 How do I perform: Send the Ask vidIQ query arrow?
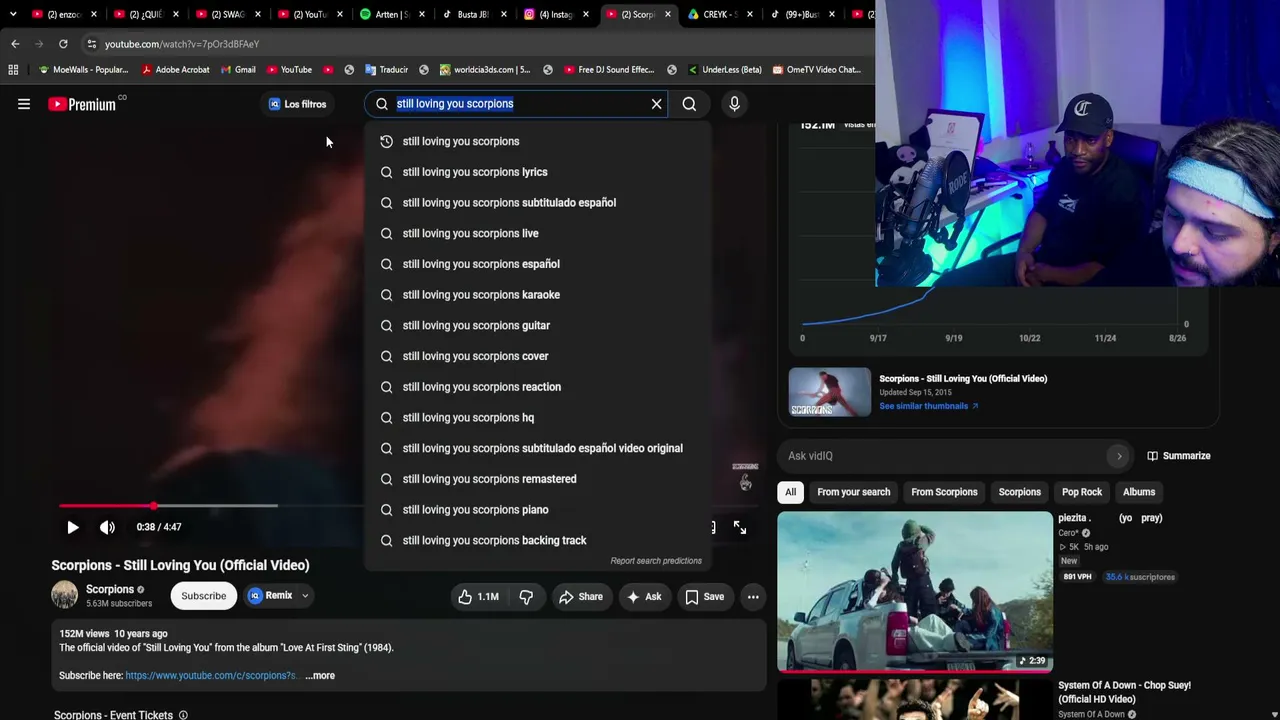click(x=1119, y=456)
